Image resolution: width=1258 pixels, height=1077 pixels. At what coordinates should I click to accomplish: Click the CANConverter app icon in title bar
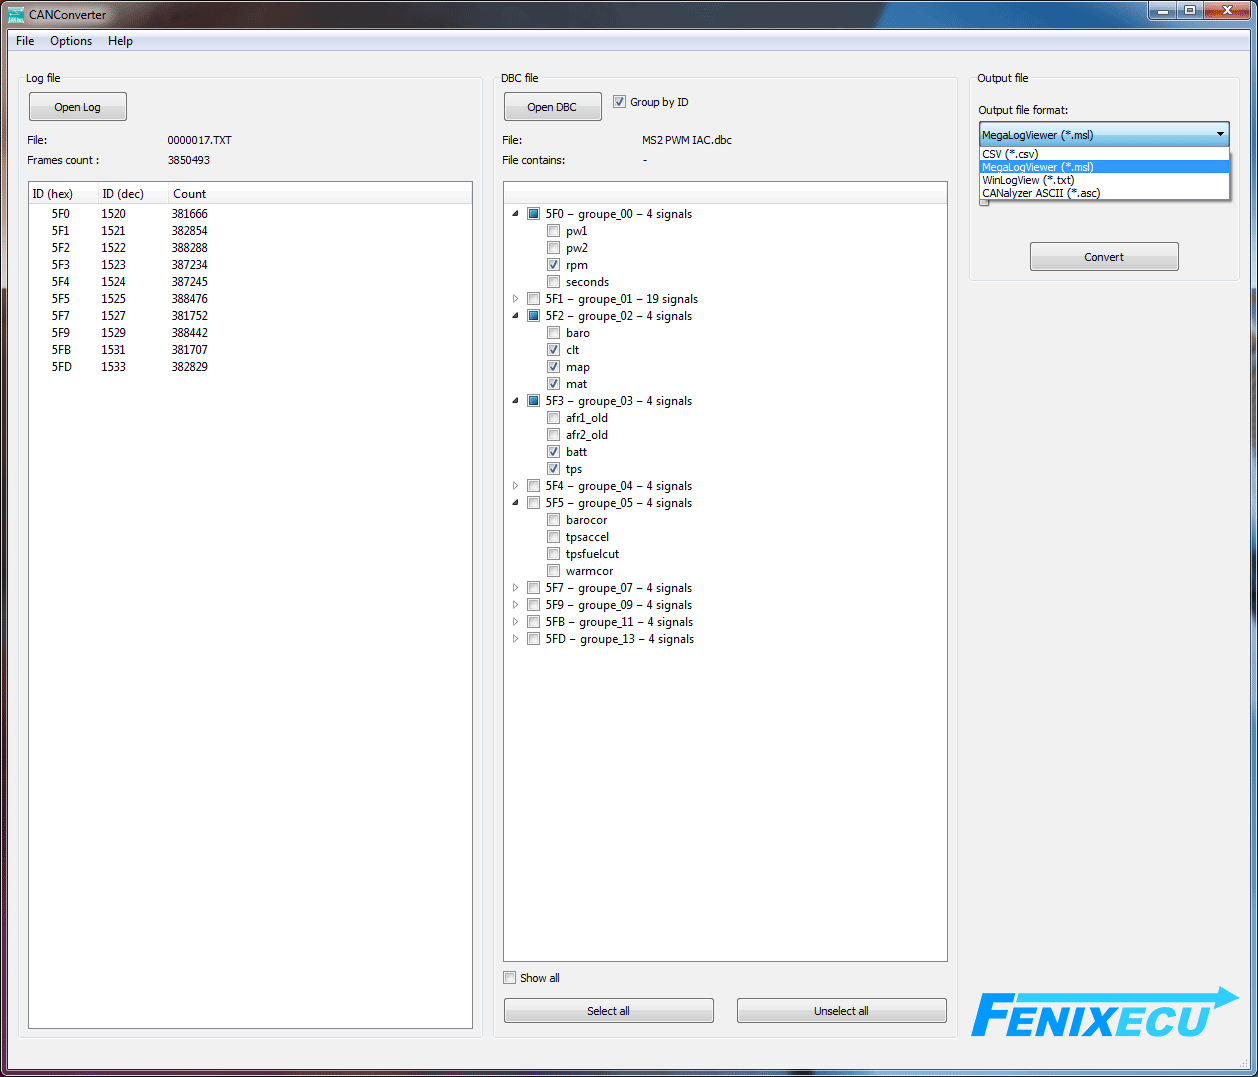16,15
